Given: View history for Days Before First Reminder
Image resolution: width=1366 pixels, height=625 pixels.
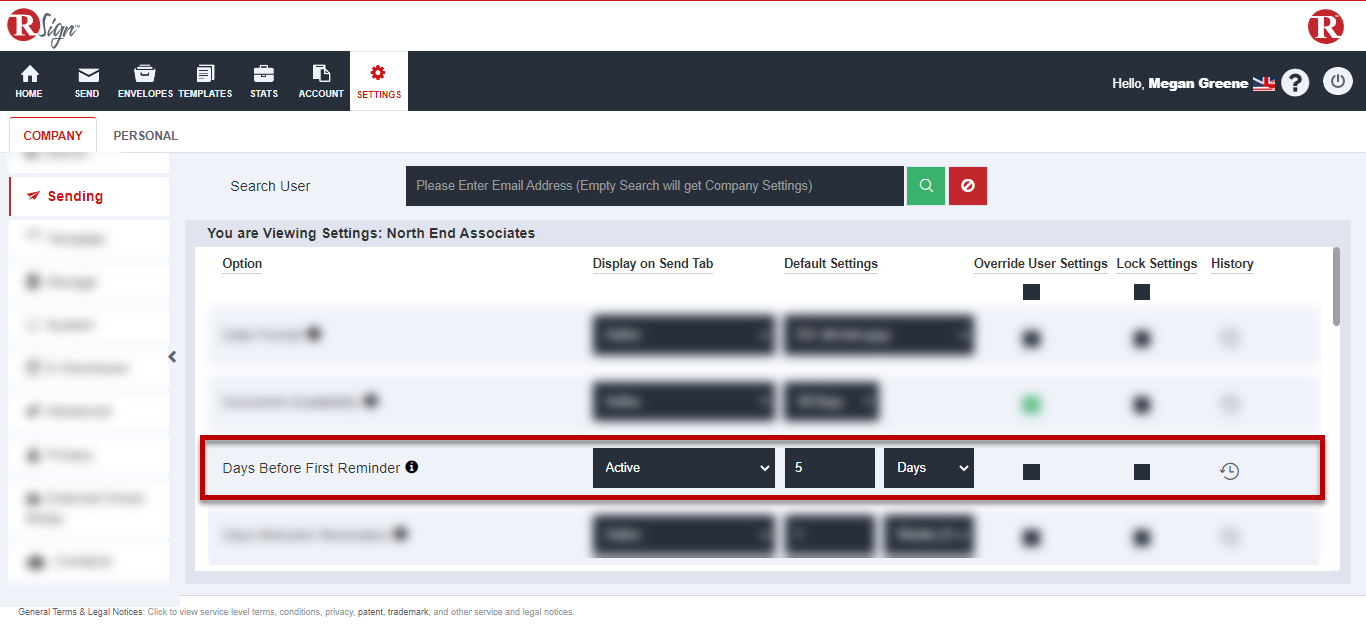Looking at the screenshot, I should click(x=1230, y=471).
